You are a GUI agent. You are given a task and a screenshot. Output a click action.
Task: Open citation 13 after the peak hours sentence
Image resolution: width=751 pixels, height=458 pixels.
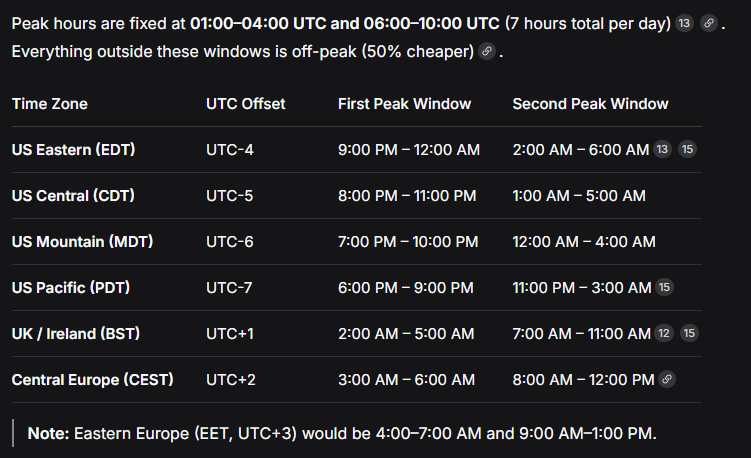pyautogui.click(x=684, y=23)
